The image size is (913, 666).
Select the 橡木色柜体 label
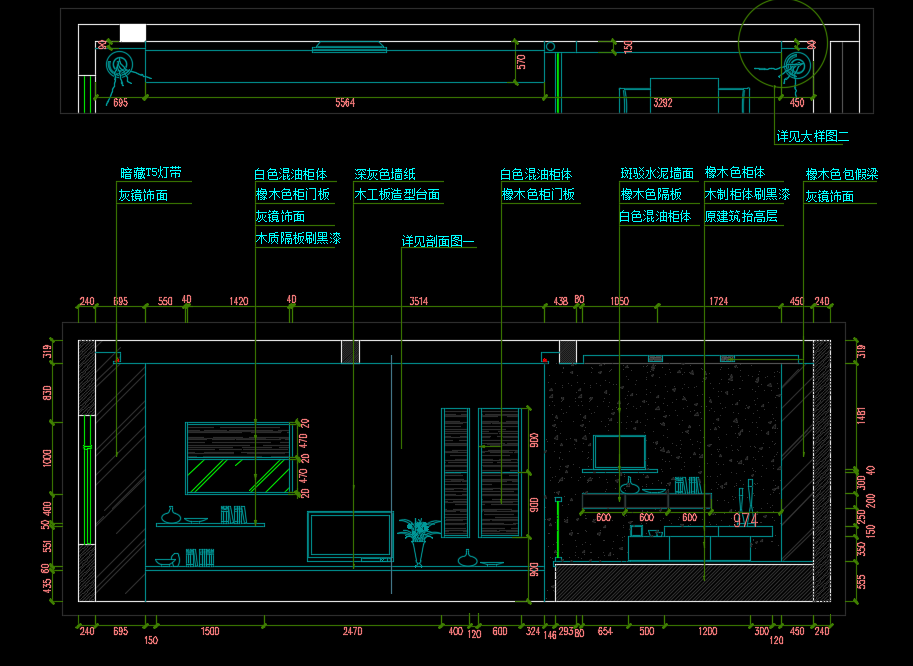(735, 172)
